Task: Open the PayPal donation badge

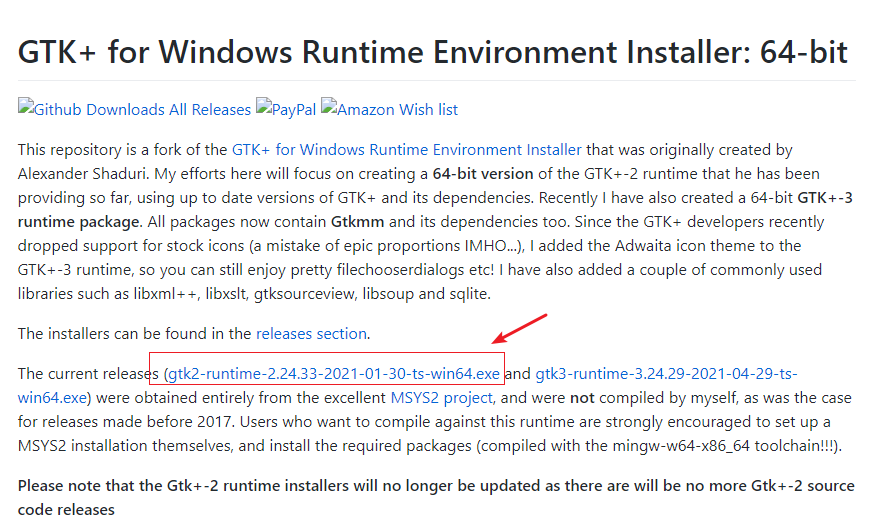Action: pyautogui.click(x=287, y=109)
